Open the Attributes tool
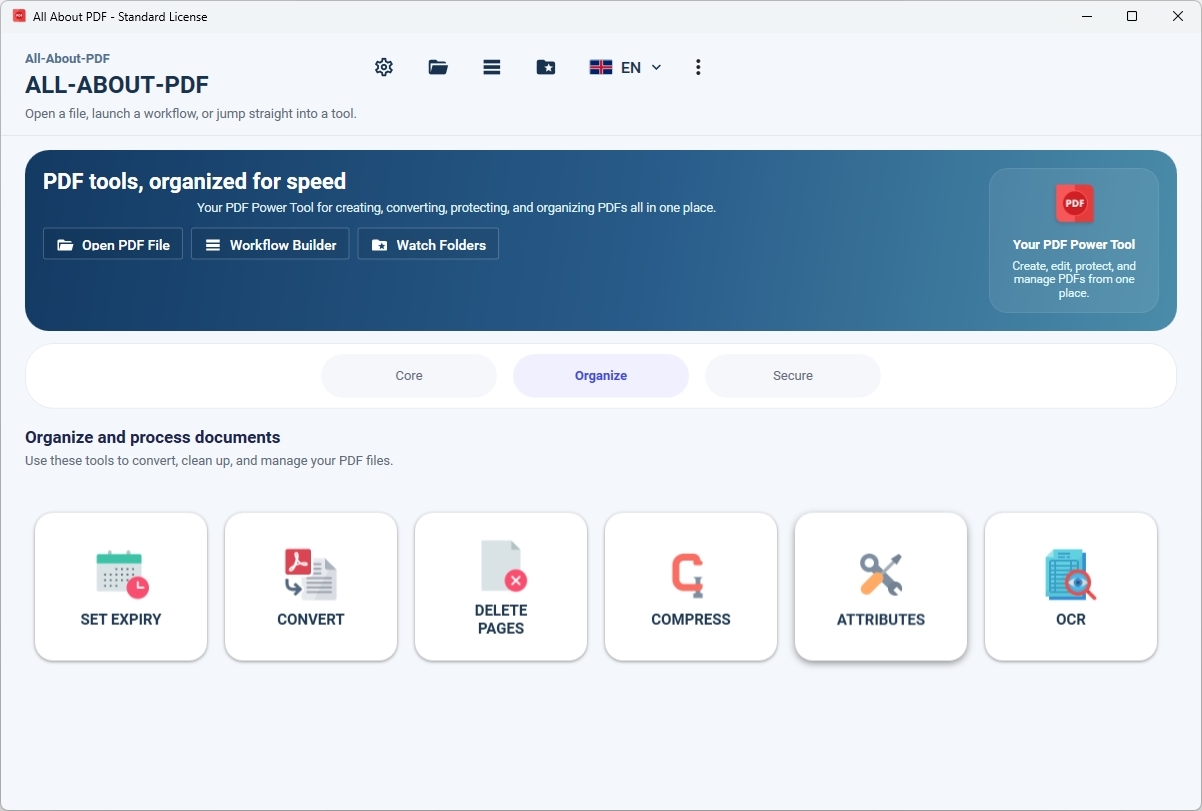Image resolution: width=1202 pixels, height=811 pixels. pyautogui.click(x=881, y=587)
